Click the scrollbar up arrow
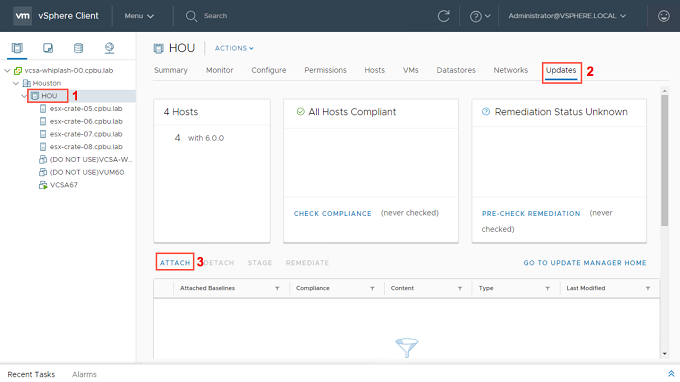This screenshot has height=382, width=680. [x=664, y=91]
